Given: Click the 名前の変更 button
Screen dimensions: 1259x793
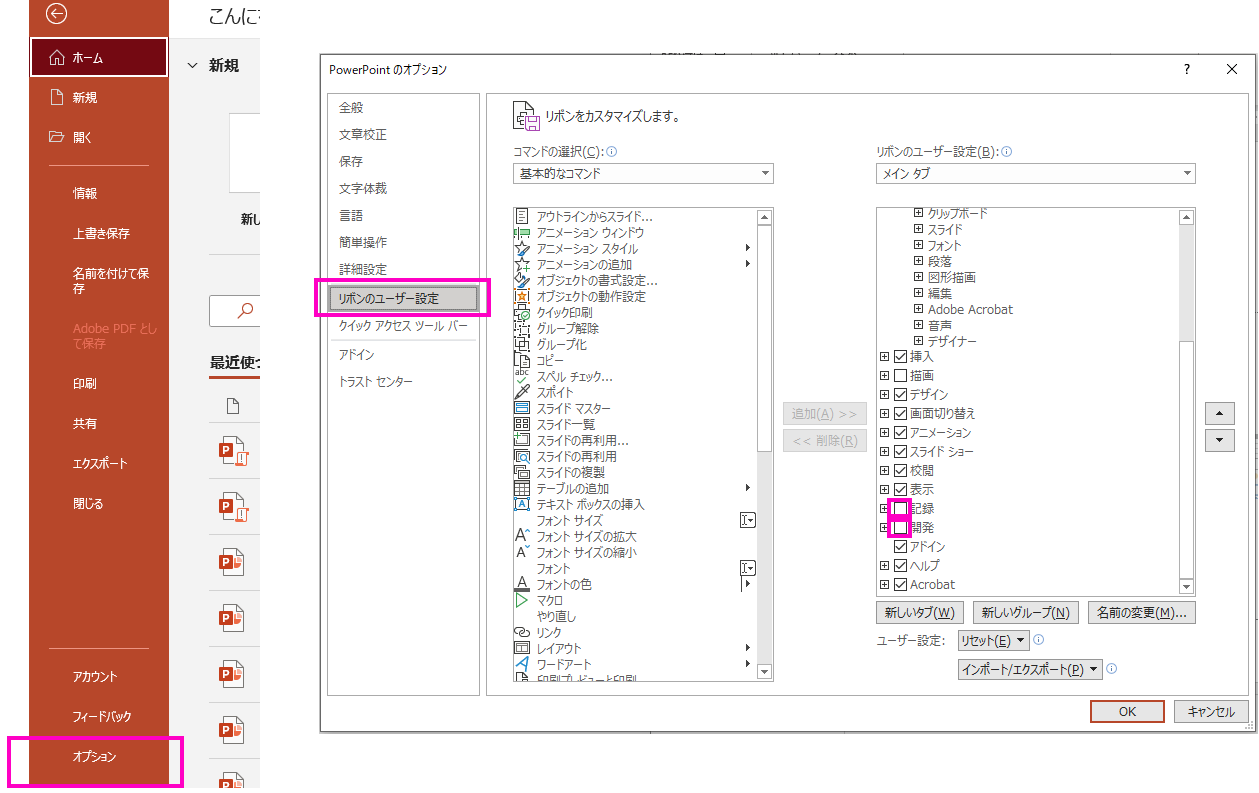Looking at the screenshot, I should tap(1141, 612).
